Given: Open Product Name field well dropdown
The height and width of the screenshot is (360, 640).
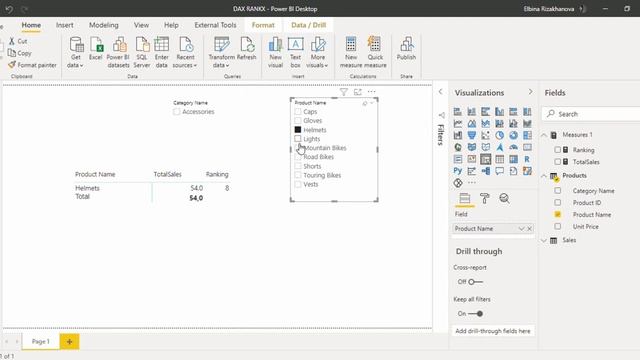Looking at the screenshot, I should 521,229.
